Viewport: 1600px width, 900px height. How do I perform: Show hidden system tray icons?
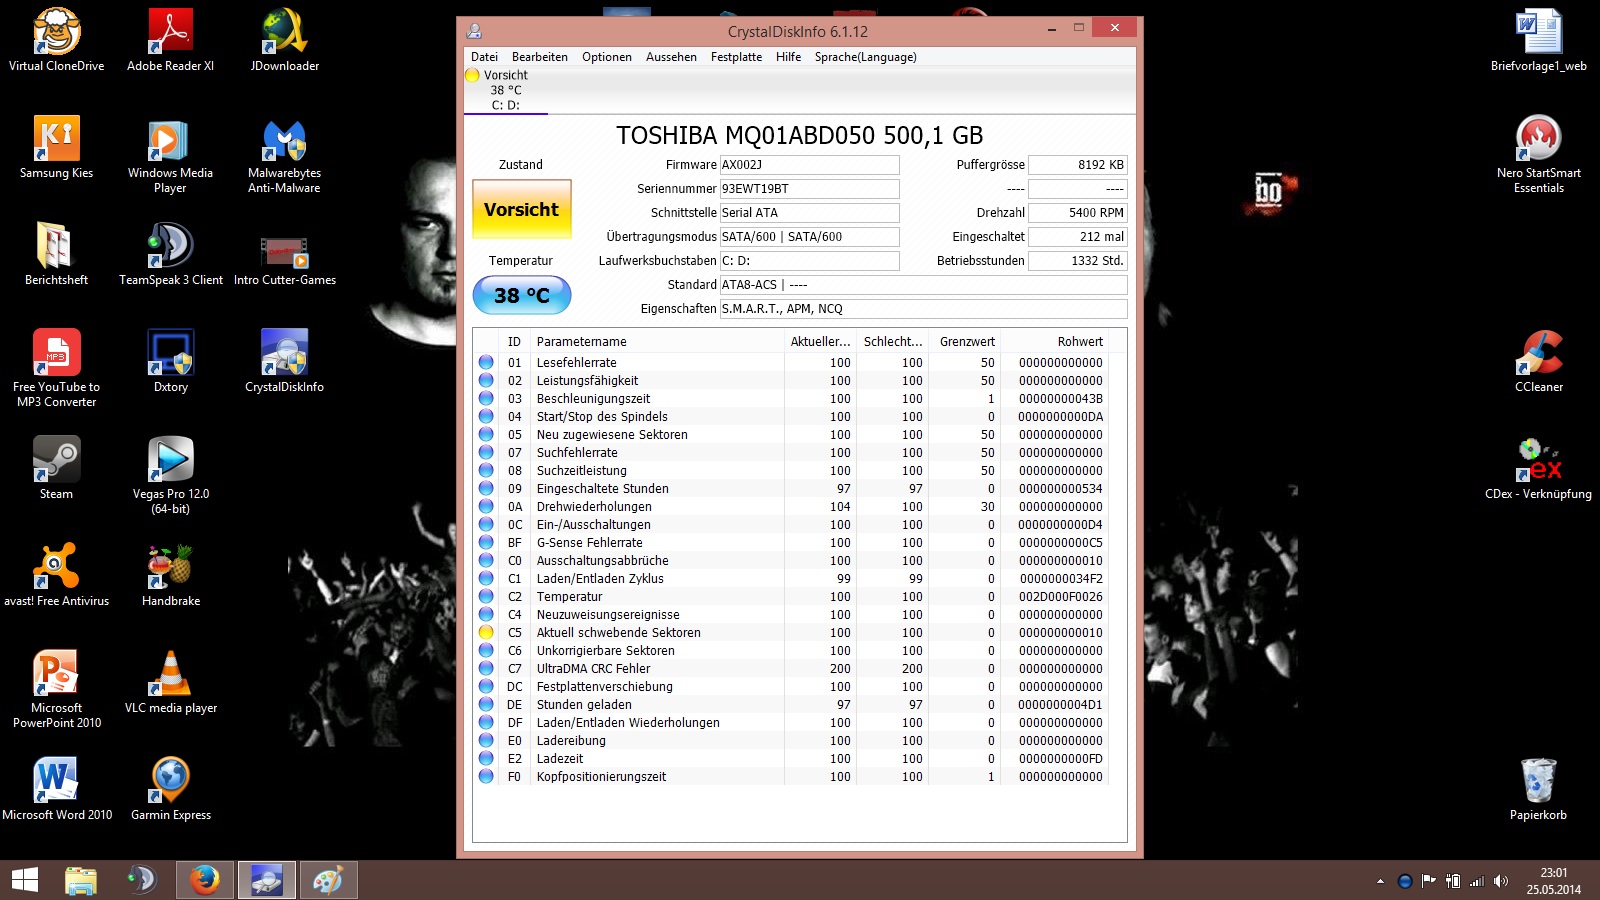[1380, 881]
